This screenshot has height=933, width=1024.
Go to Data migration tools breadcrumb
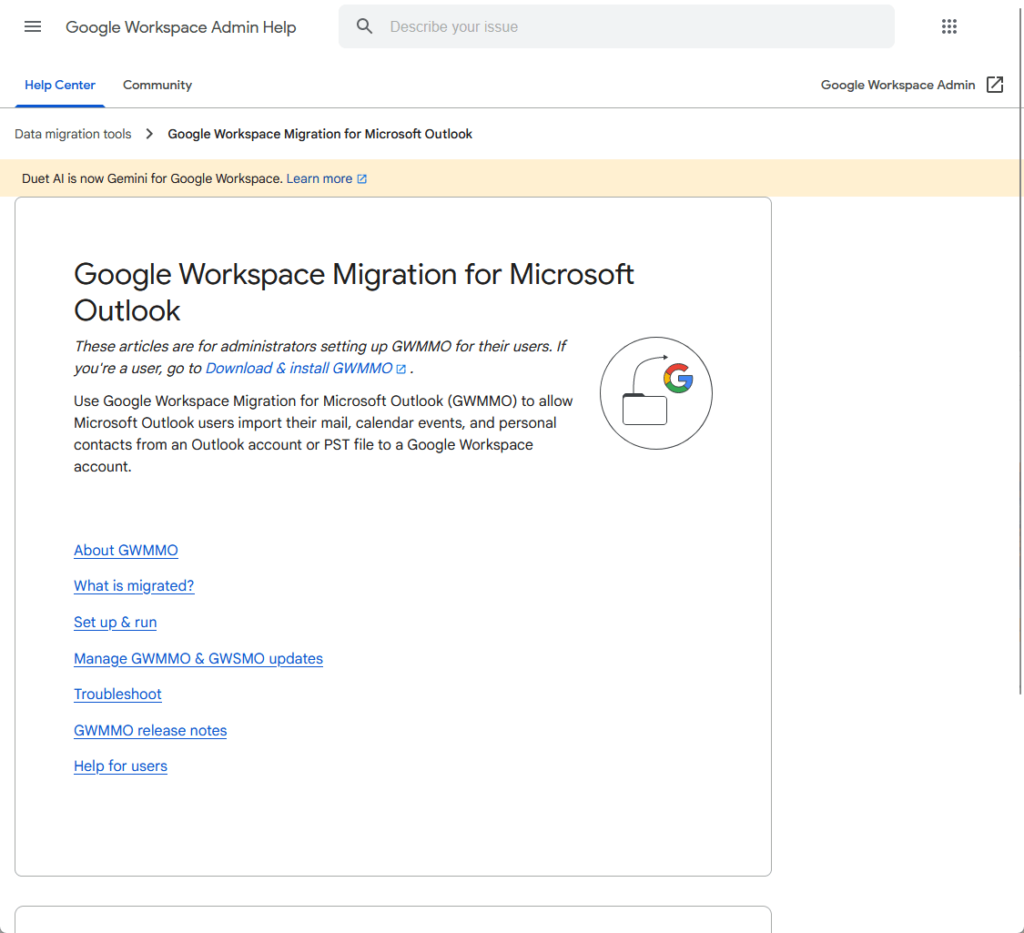[73, 134]
